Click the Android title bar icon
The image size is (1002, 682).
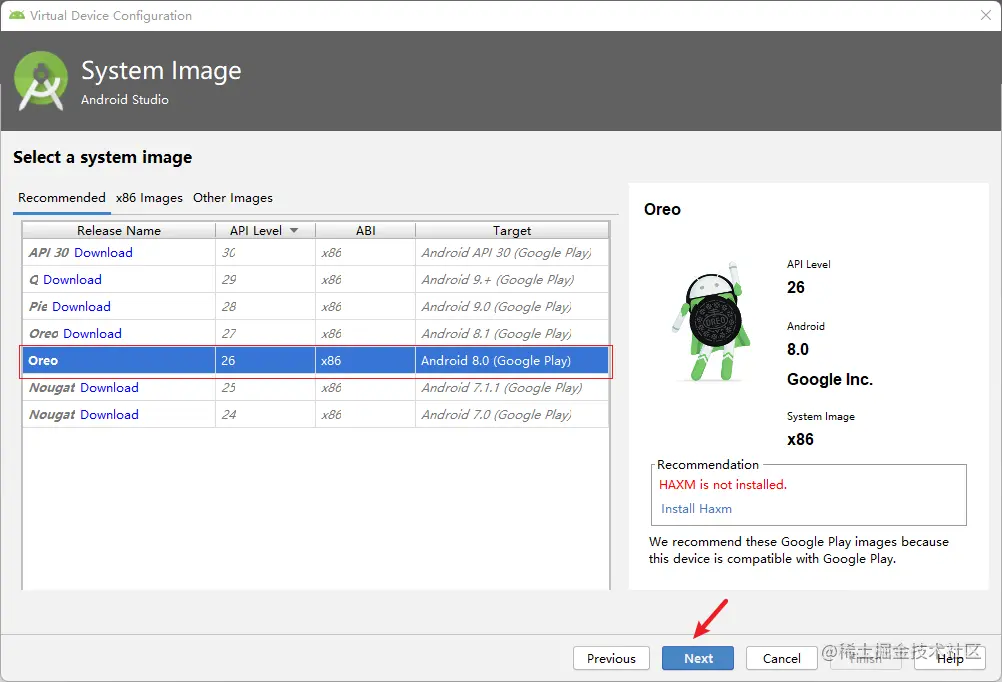click(17, 15)
